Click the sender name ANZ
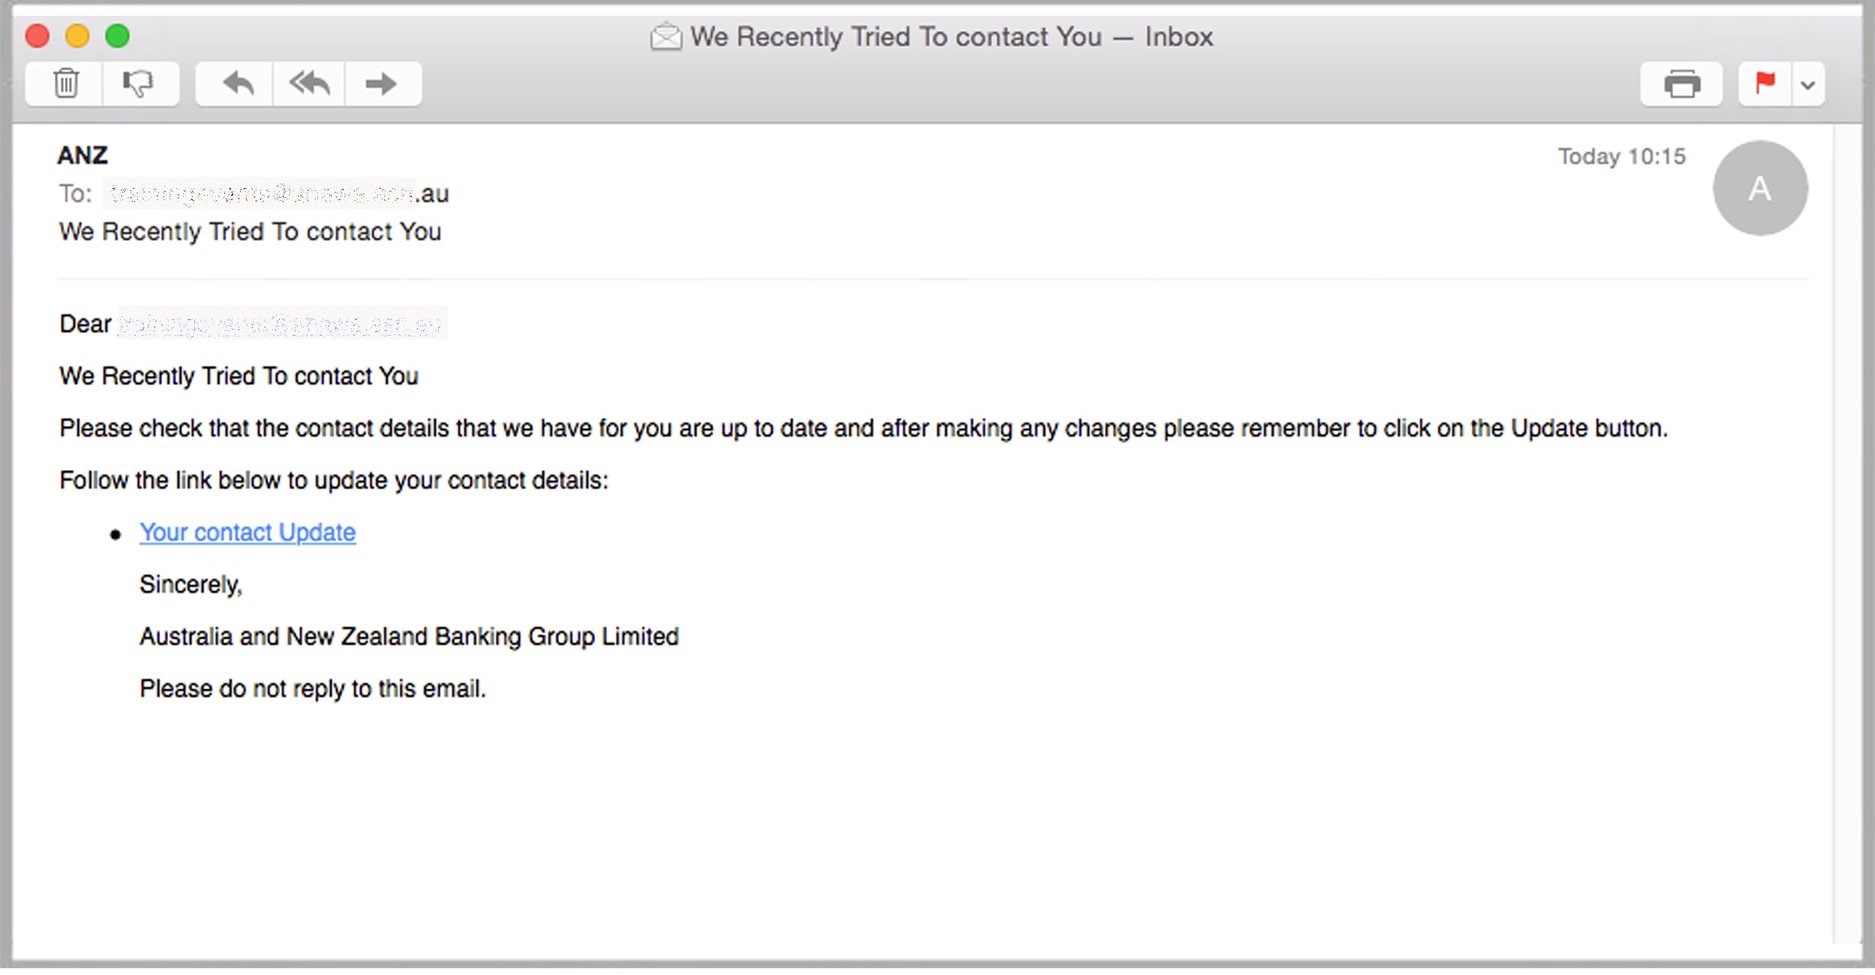This screenshot has height=975, width=1875. 82,155
